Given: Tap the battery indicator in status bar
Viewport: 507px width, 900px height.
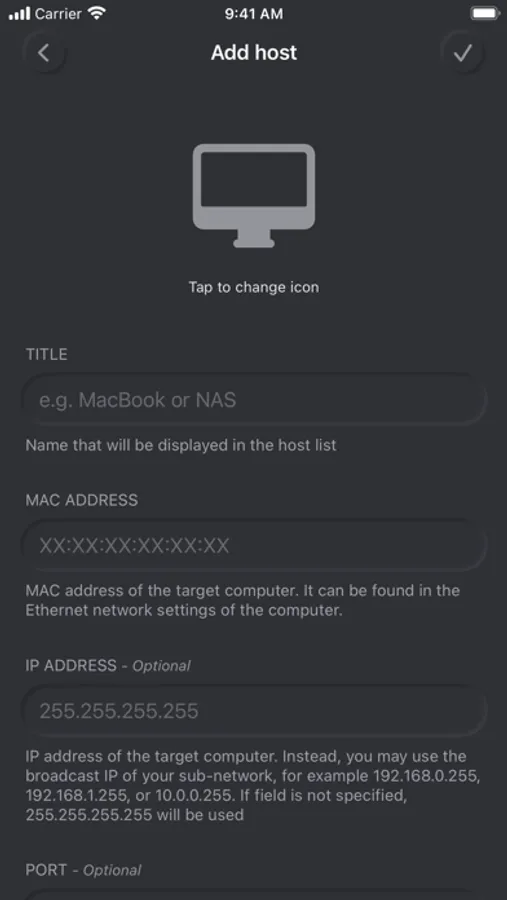Looking at the screenshot, I should point(485,14).
